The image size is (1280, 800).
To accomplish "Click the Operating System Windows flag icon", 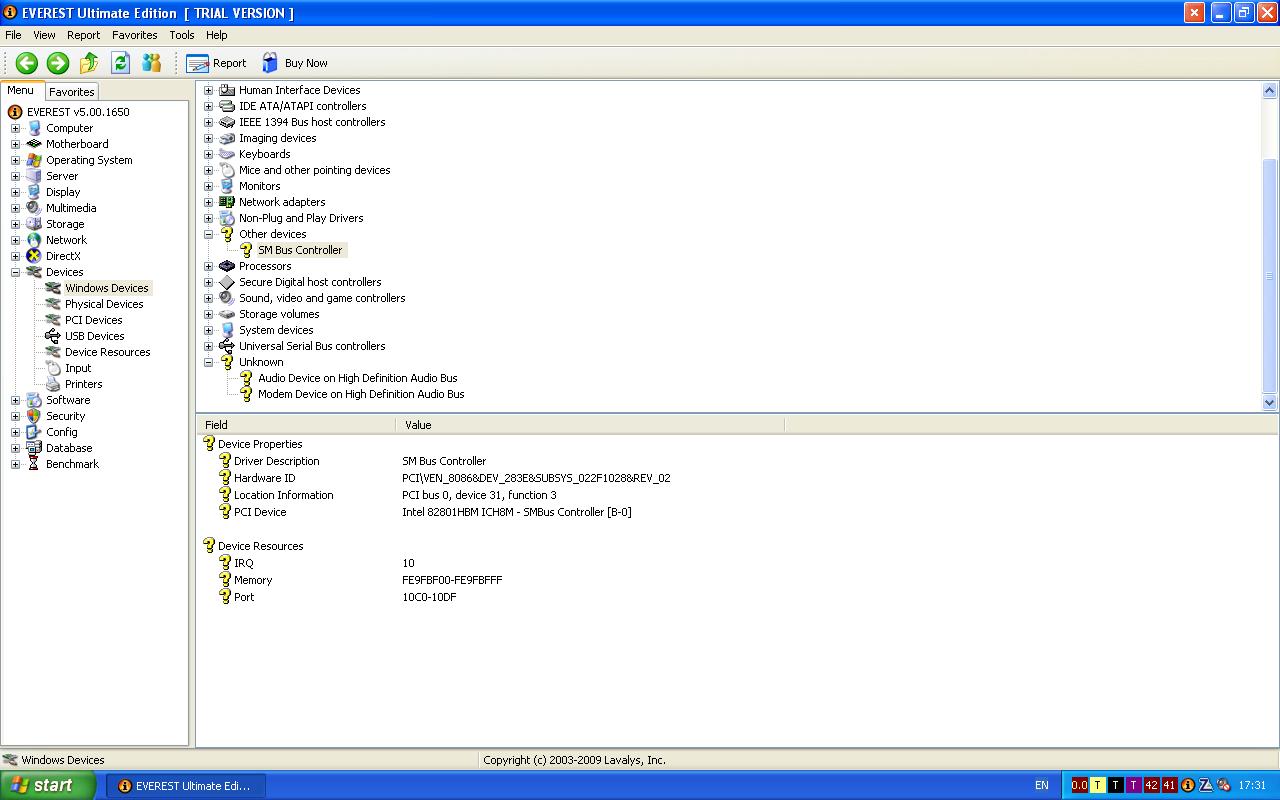I will [34, 160].
